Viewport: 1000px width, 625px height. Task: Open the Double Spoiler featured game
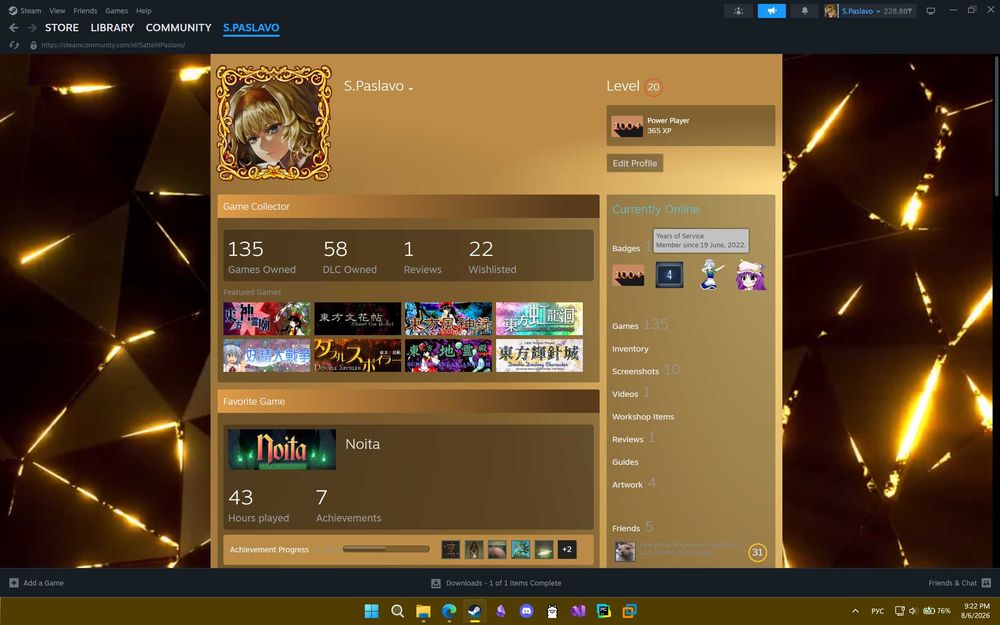tap(357, 355)
